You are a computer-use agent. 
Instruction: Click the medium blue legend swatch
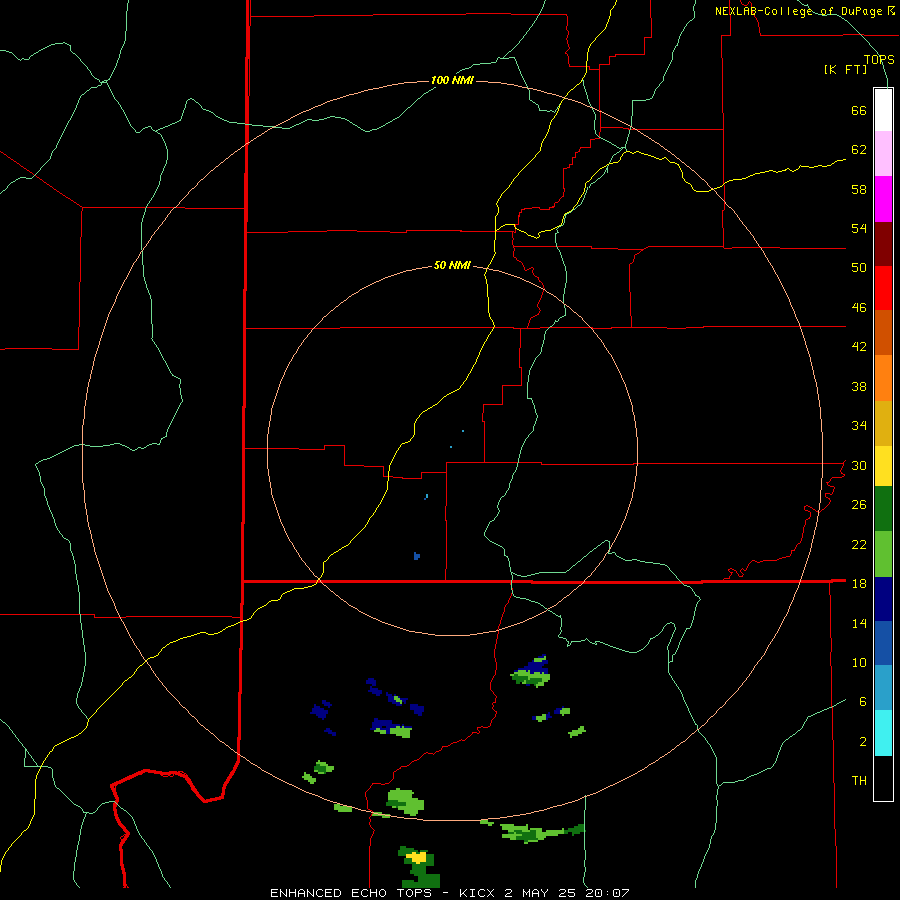883,643
